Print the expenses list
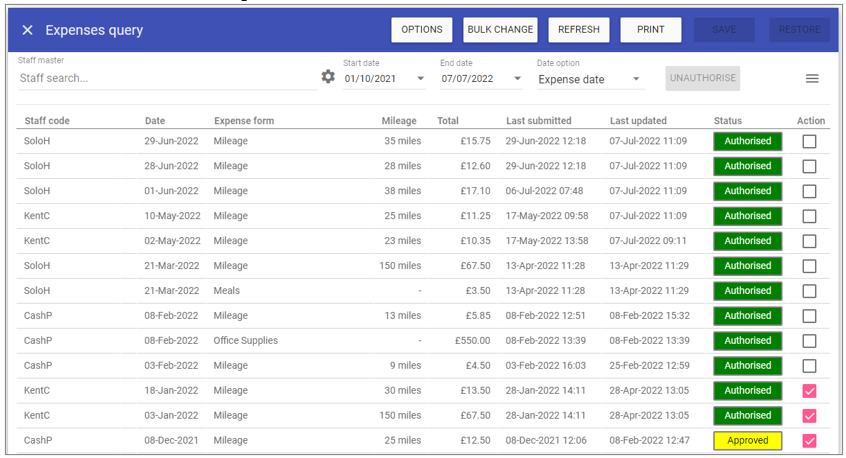This screenshot has width=846, height=458. [x=650, y=30]
